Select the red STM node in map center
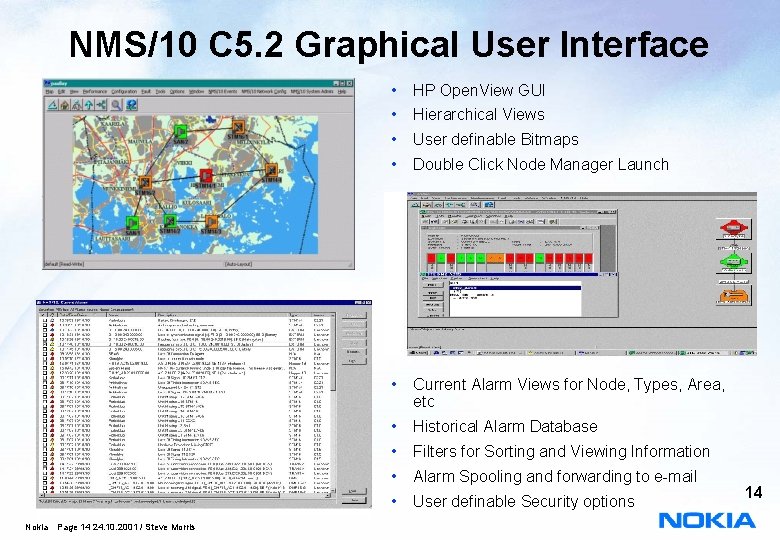Image resolution: width=780 pixels, height=540 pixels. (x=206, y=176)
